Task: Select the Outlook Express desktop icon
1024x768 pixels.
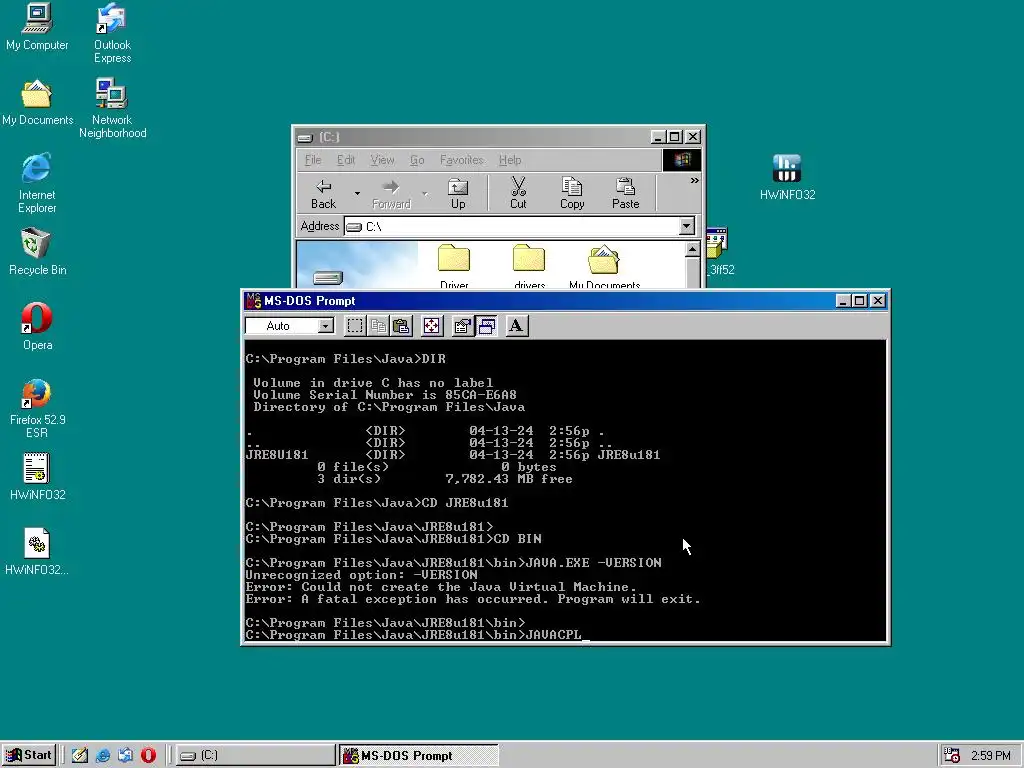Action: pos(112,33)
